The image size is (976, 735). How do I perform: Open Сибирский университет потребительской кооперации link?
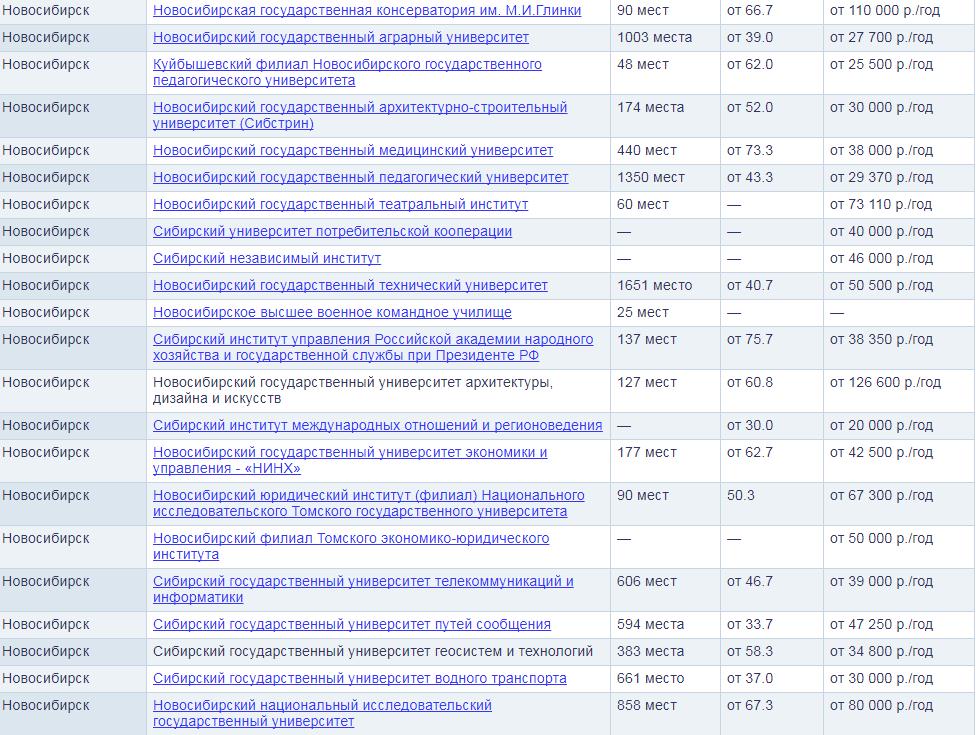click(x=332, y=232)
